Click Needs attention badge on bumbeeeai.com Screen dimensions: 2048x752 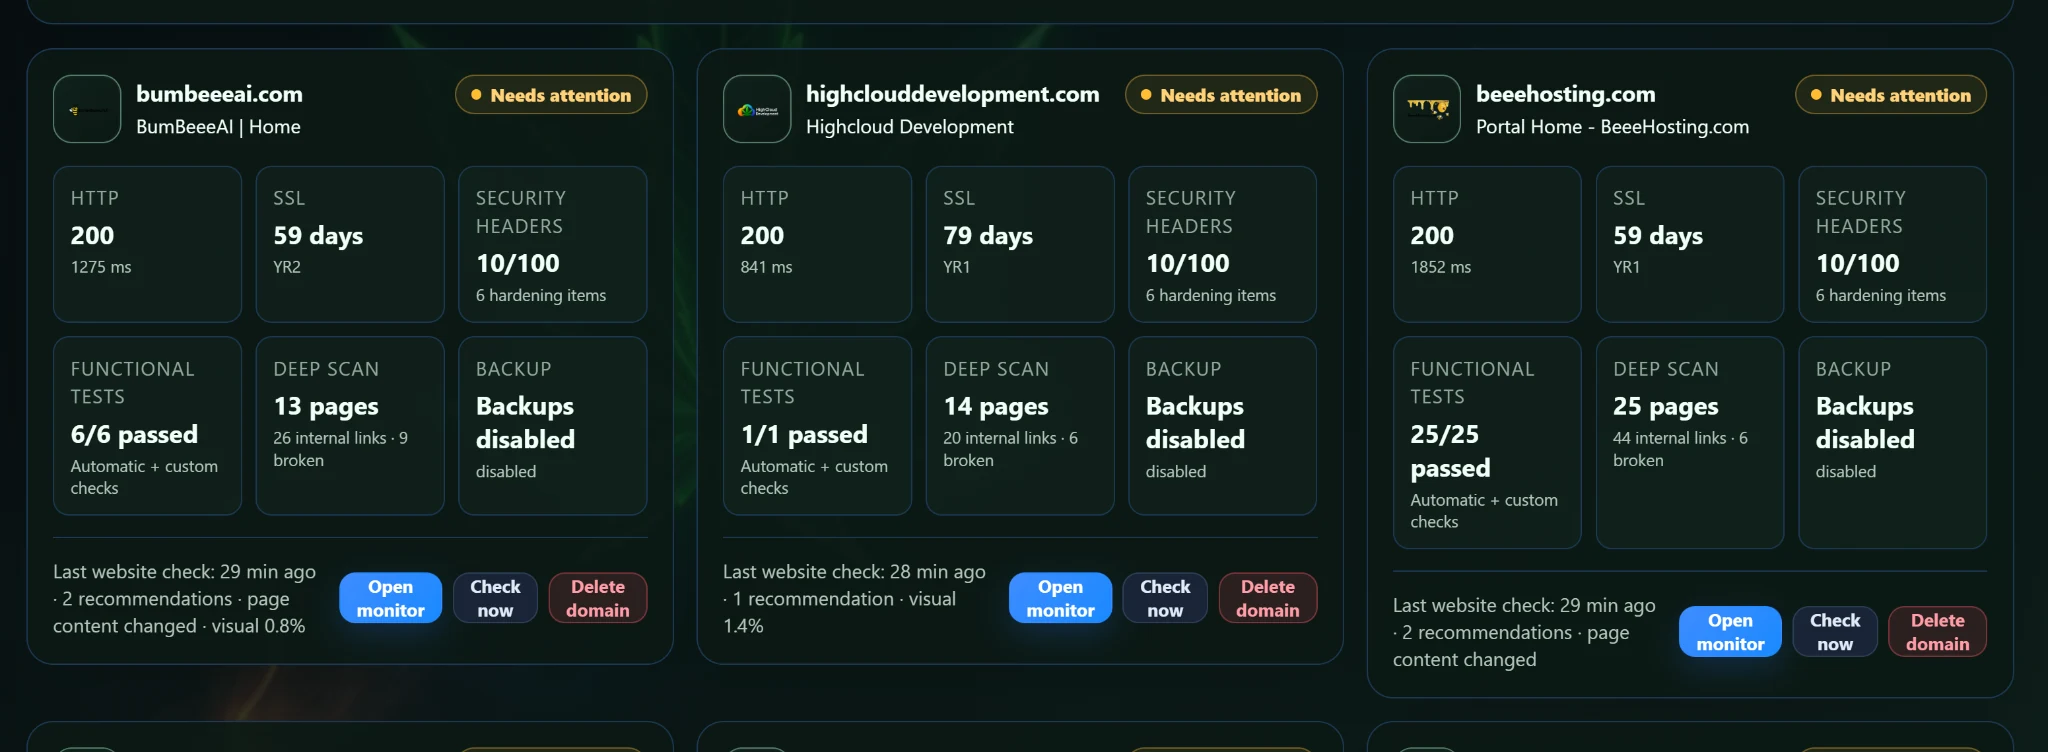coord(551,95)
